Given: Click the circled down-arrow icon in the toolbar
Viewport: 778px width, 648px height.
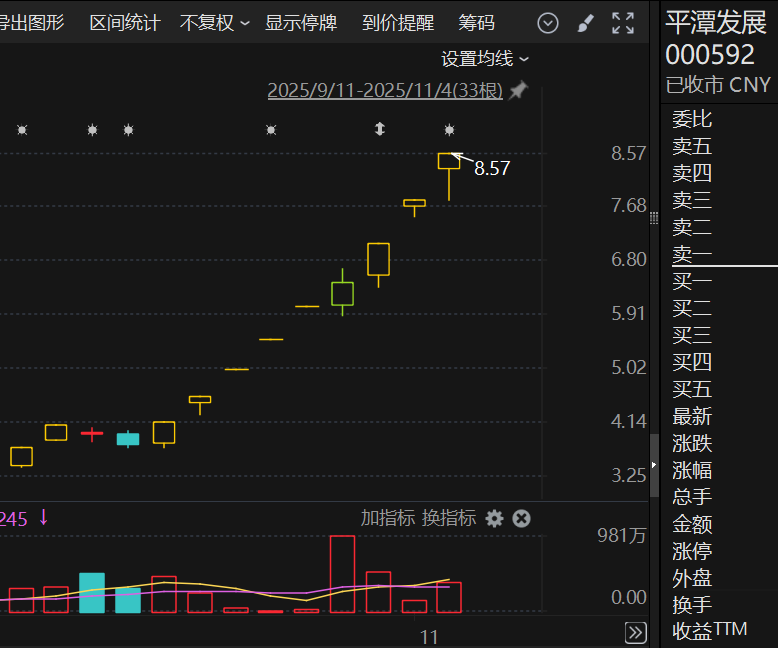Looking at the screenshot, I should [548, 23].
